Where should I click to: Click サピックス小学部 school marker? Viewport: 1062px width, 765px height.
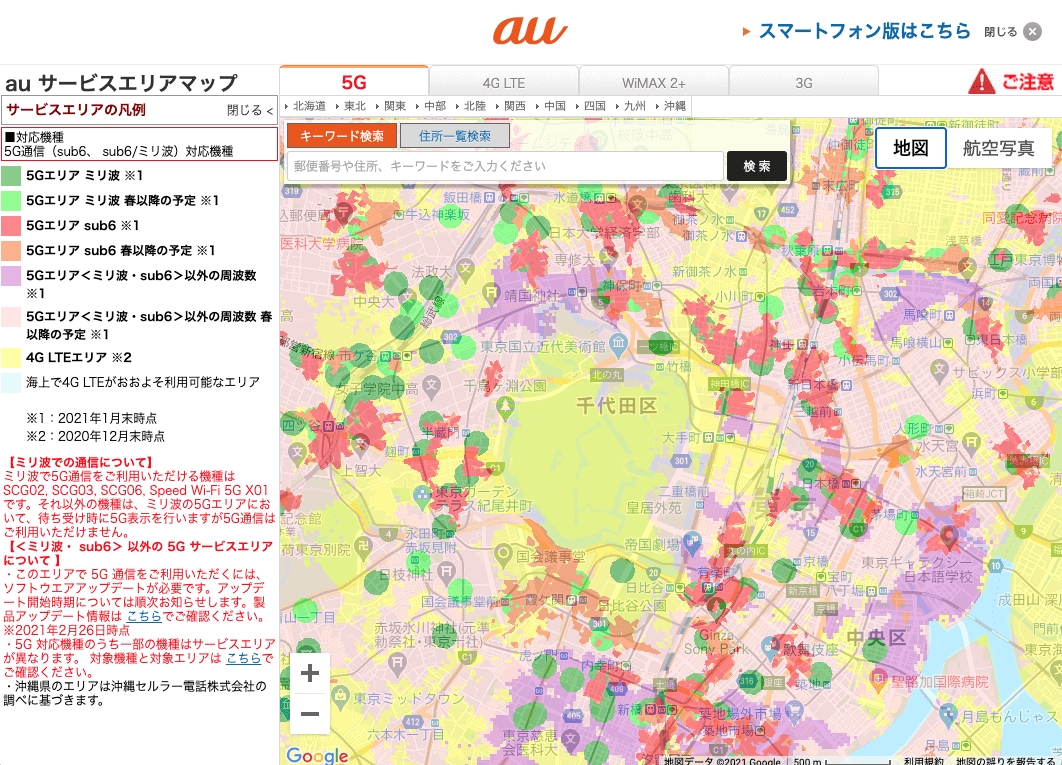(x=938, y=369)
